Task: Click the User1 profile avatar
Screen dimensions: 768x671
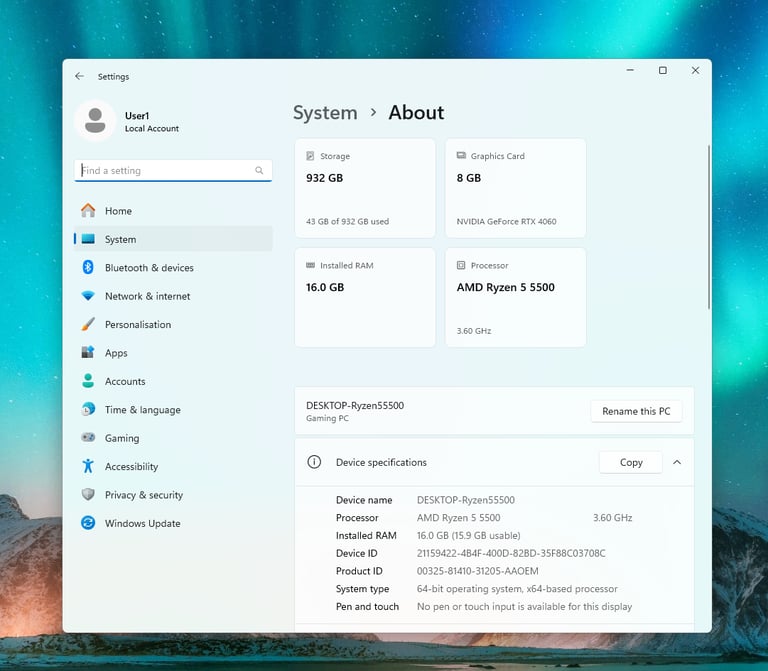Action: (x=95, y=120)
